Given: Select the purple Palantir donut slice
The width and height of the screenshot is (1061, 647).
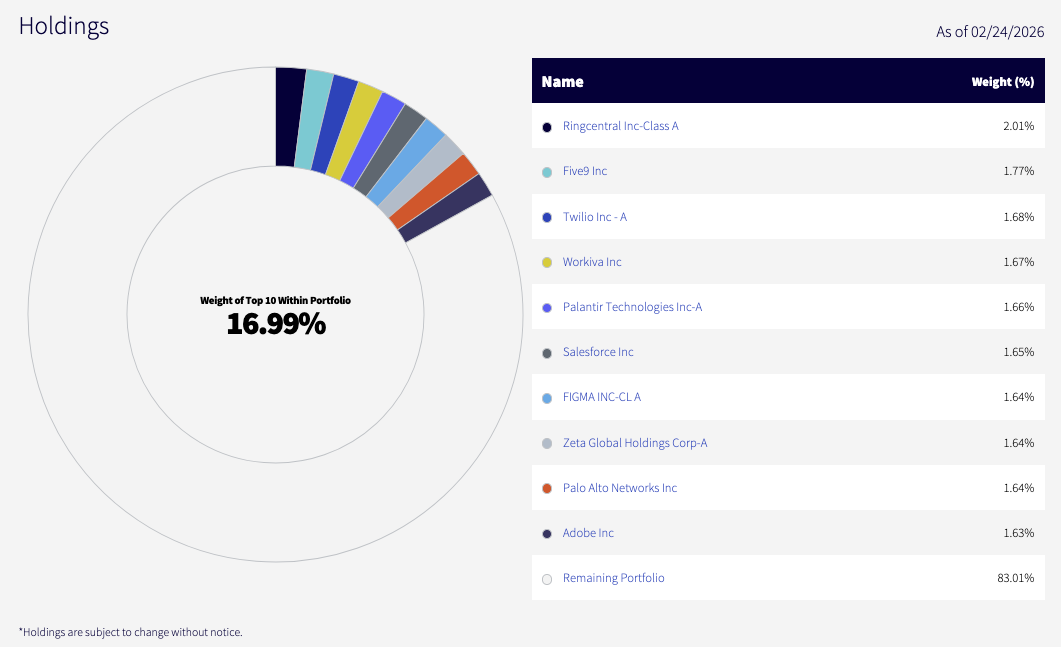Looking at the screenshot, I should (373, 141).
